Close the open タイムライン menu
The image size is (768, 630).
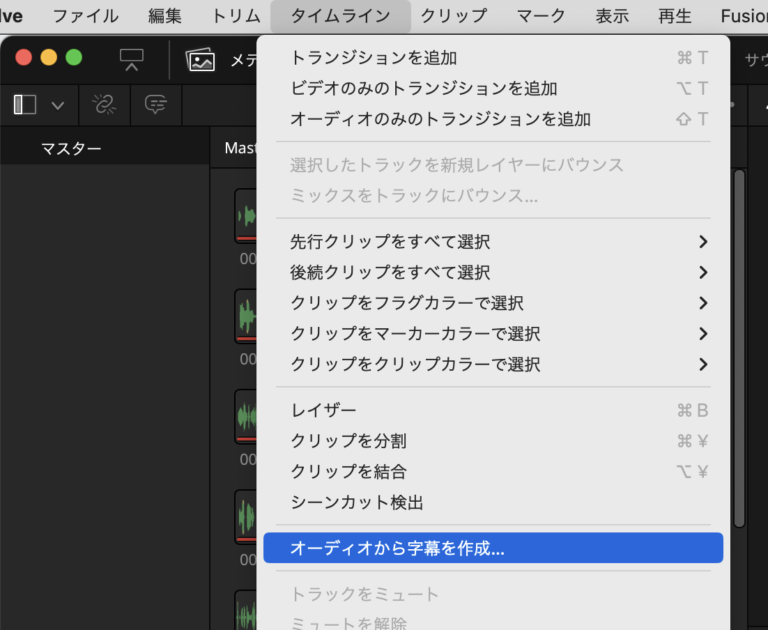[340, 16]
